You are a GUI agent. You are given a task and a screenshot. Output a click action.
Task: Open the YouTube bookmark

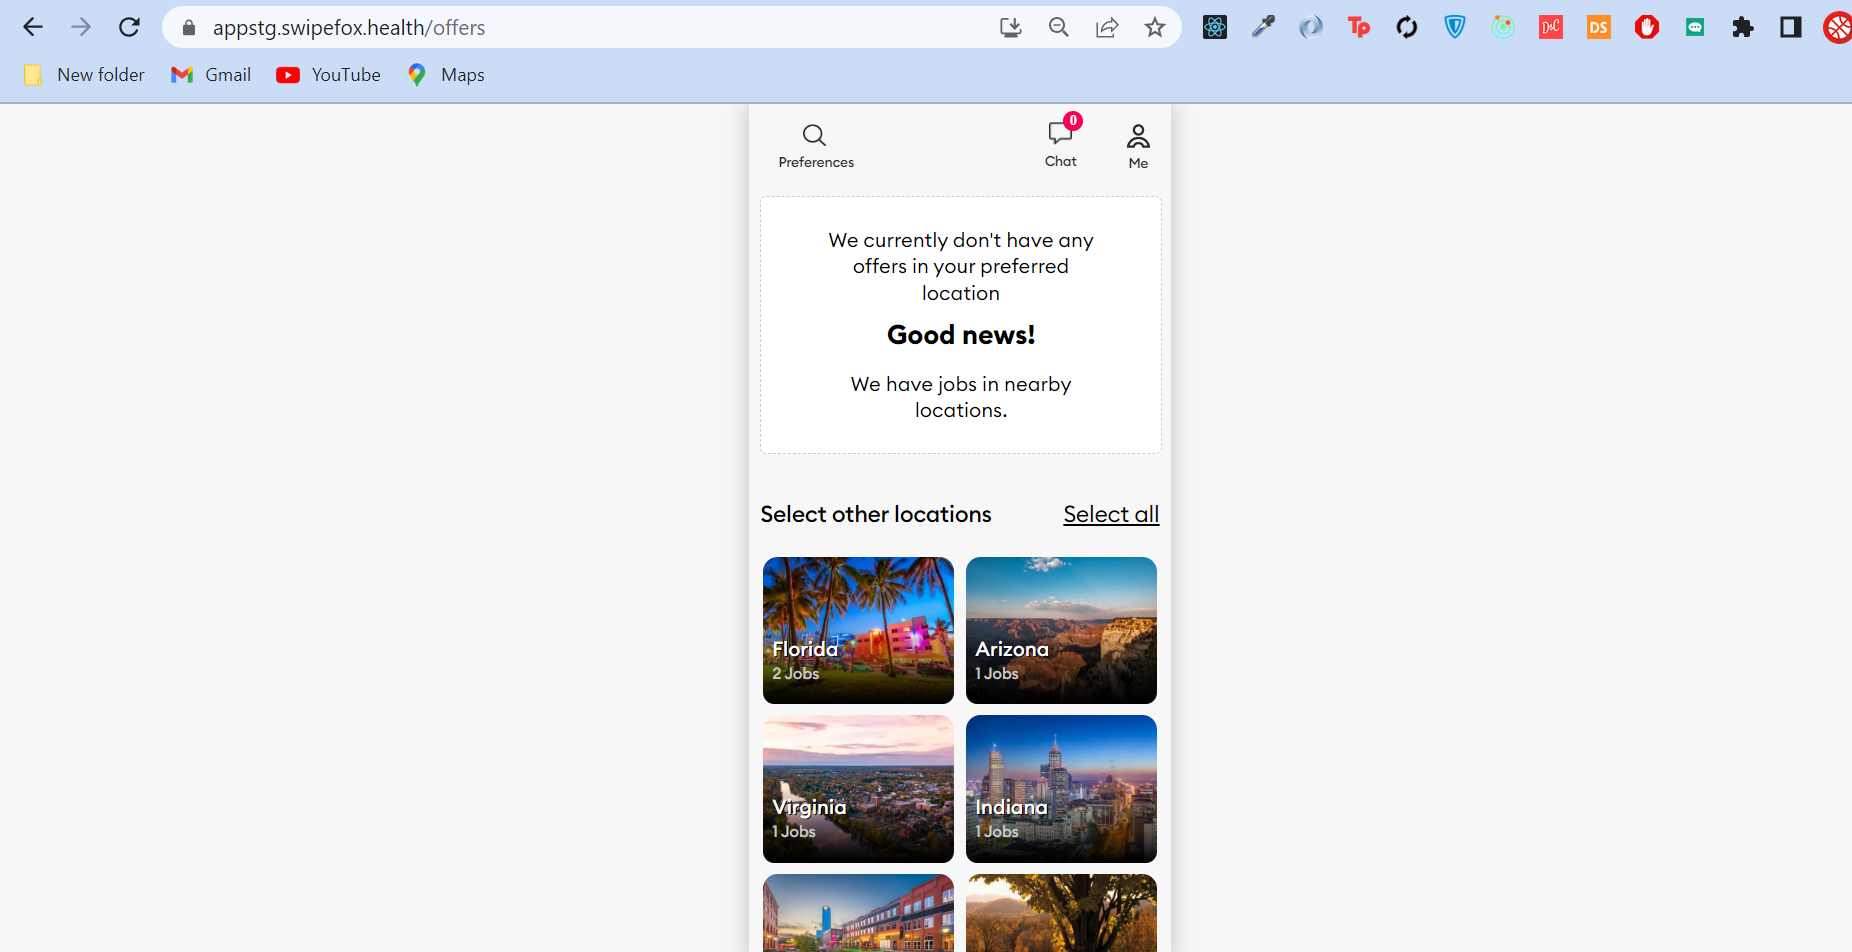pyautogui.click(x=329, y=75)
